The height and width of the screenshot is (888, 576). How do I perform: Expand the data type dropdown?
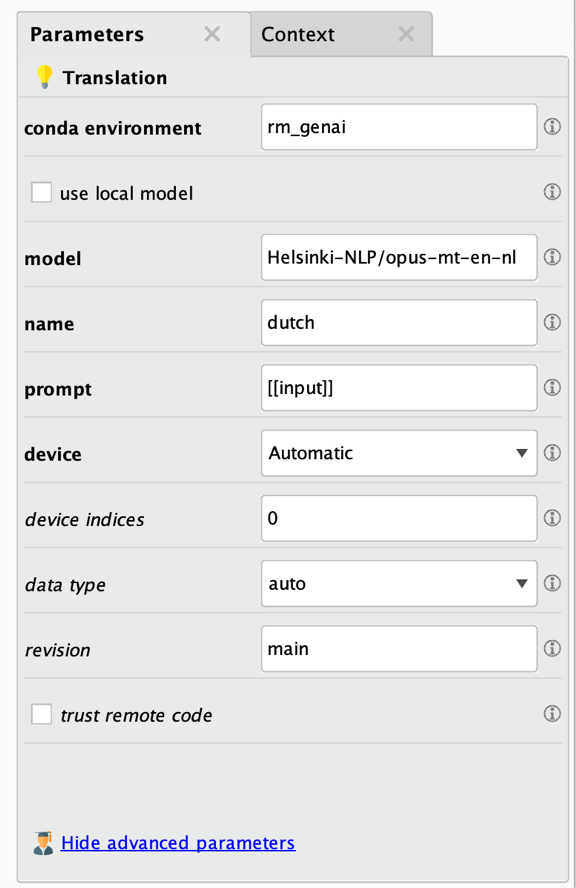398,583
